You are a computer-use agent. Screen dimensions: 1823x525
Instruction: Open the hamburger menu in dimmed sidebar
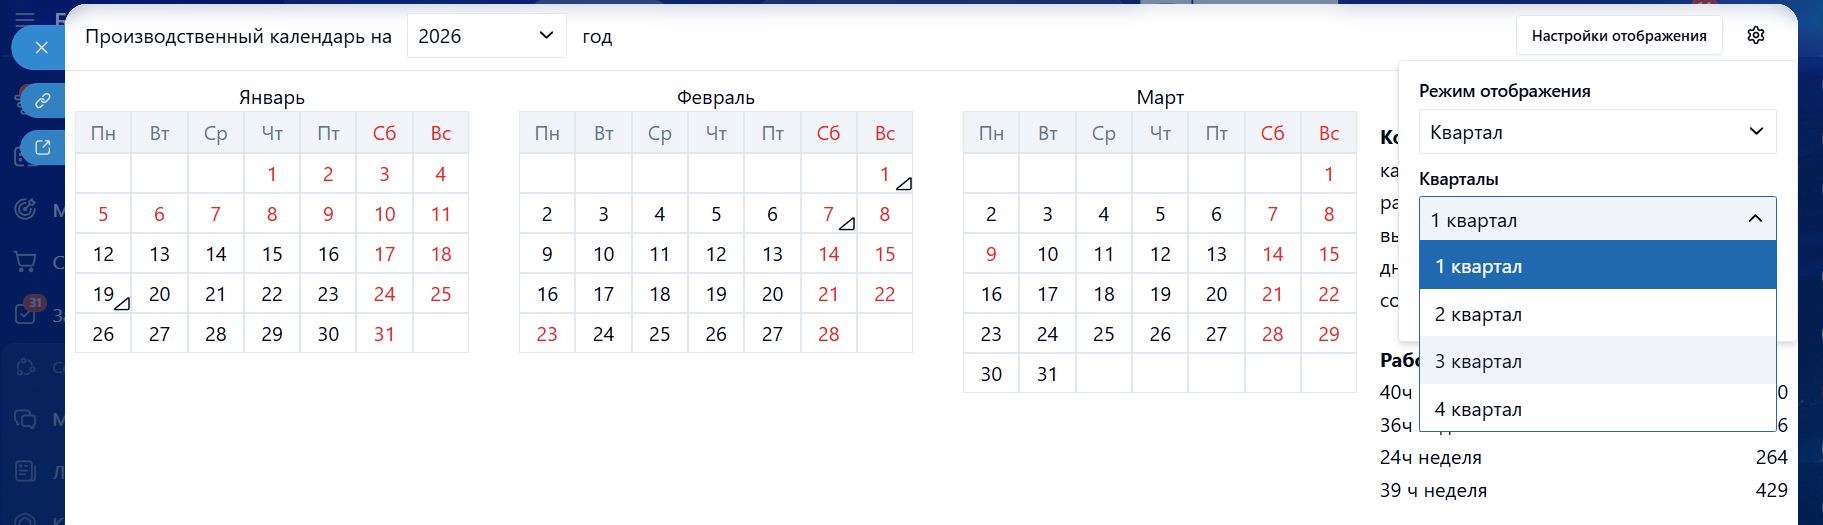tap(25, 18)
